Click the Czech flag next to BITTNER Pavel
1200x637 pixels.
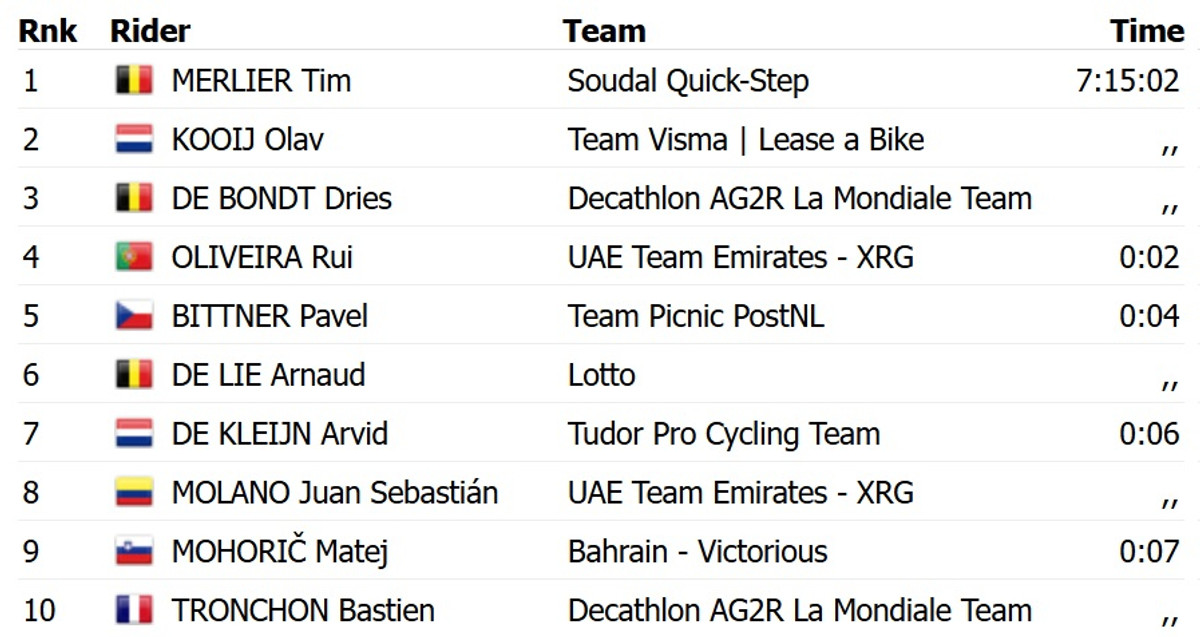click(134, 316)
